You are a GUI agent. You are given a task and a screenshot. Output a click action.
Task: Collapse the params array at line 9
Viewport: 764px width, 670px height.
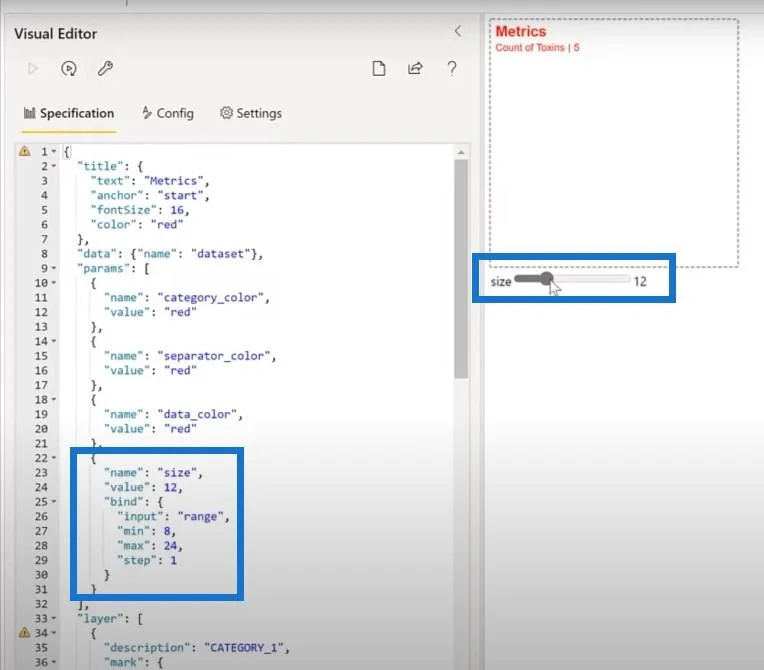coord(54,268)
